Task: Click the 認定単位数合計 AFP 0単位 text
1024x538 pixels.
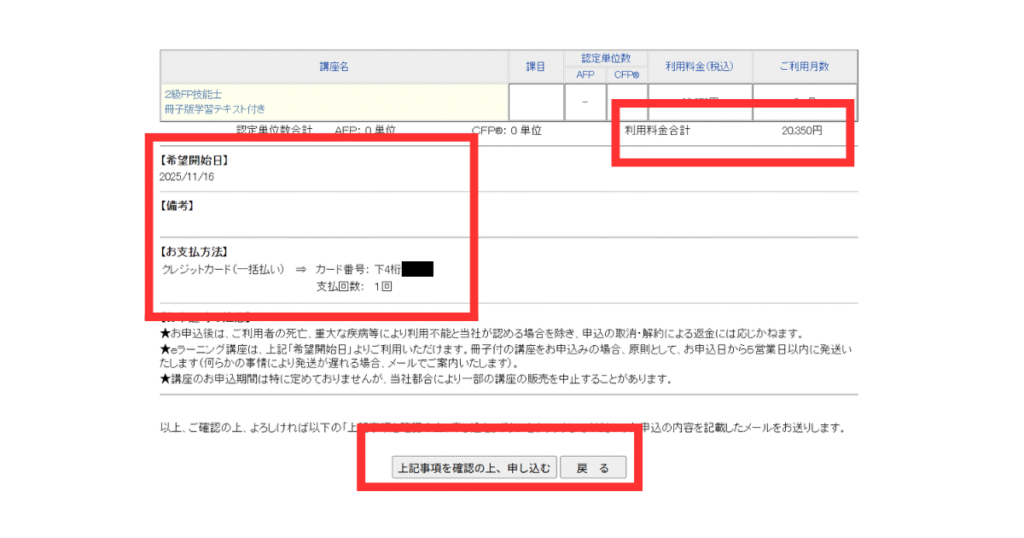Action: click(x=316, y=131)
